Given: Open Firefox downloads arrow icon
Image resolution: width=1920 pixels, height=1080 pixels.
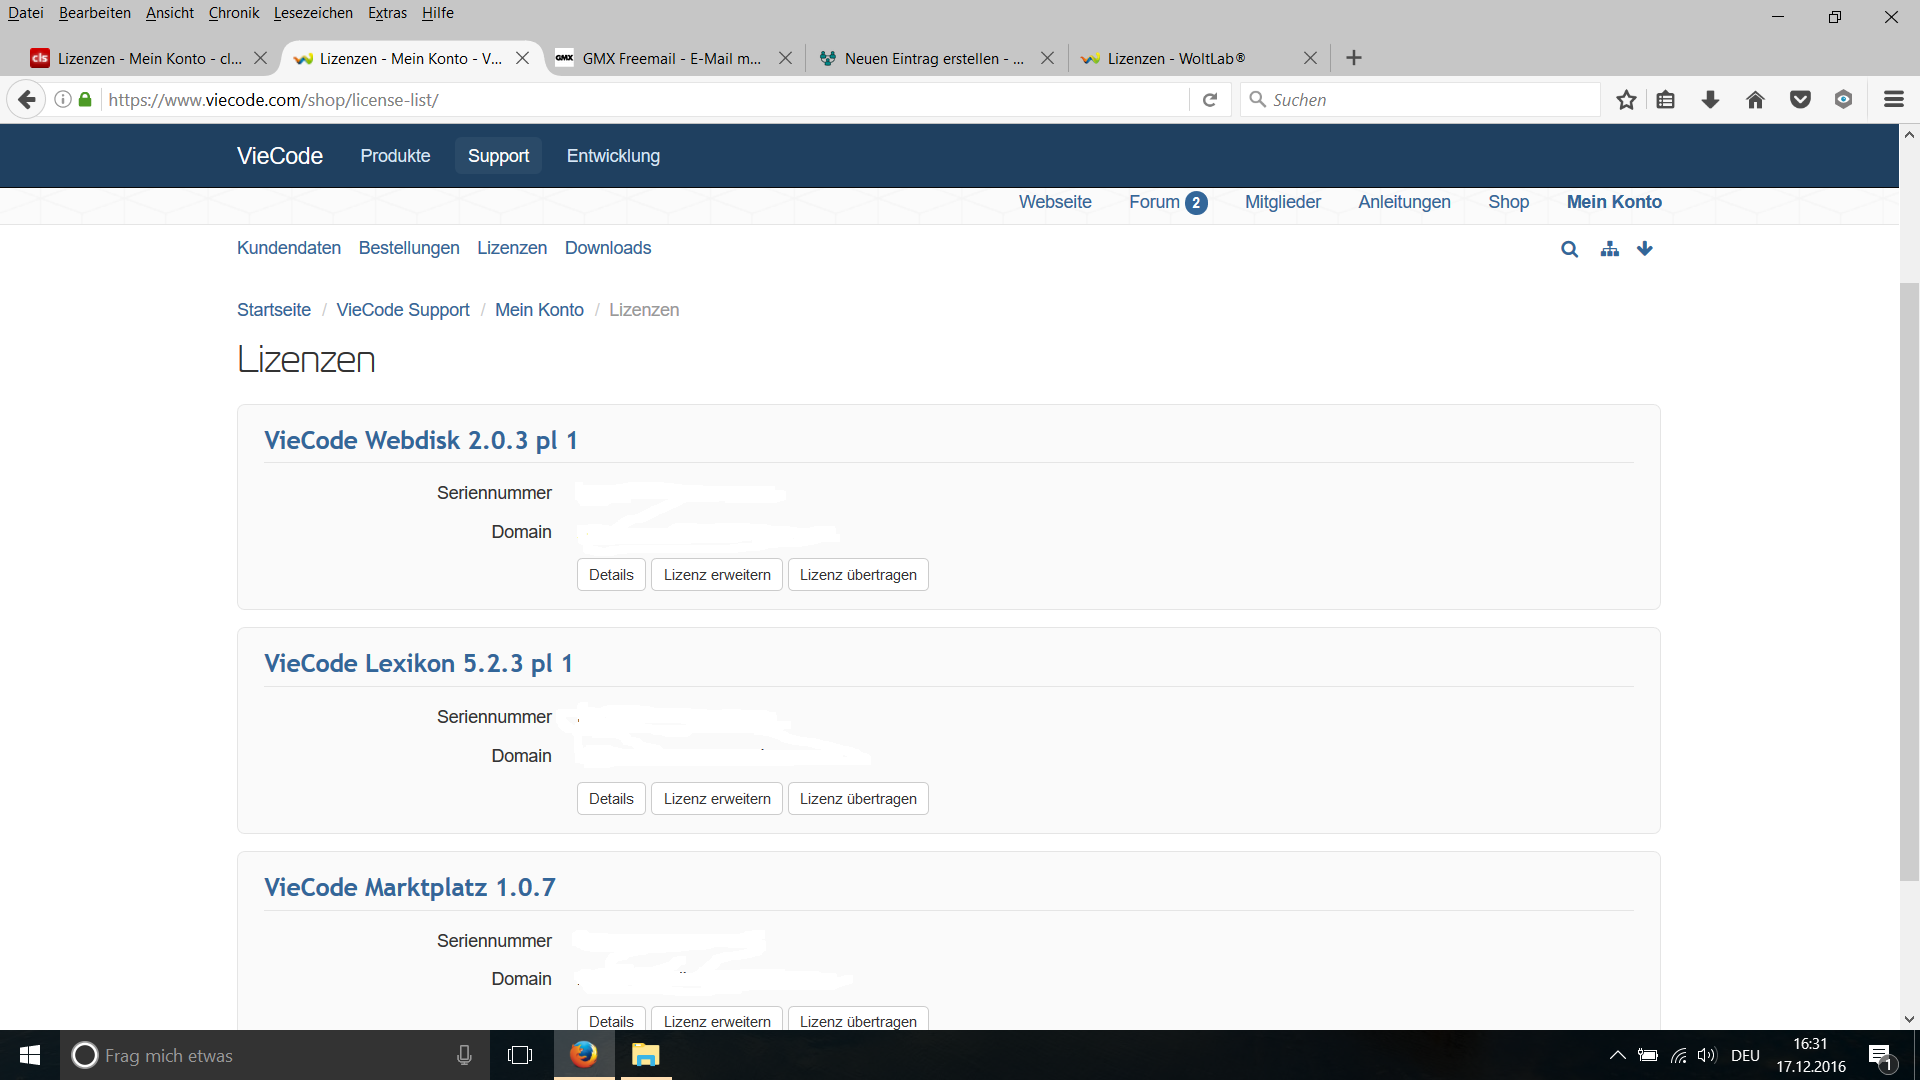Looking at the screenshot, I should (x=1710, y=100).
